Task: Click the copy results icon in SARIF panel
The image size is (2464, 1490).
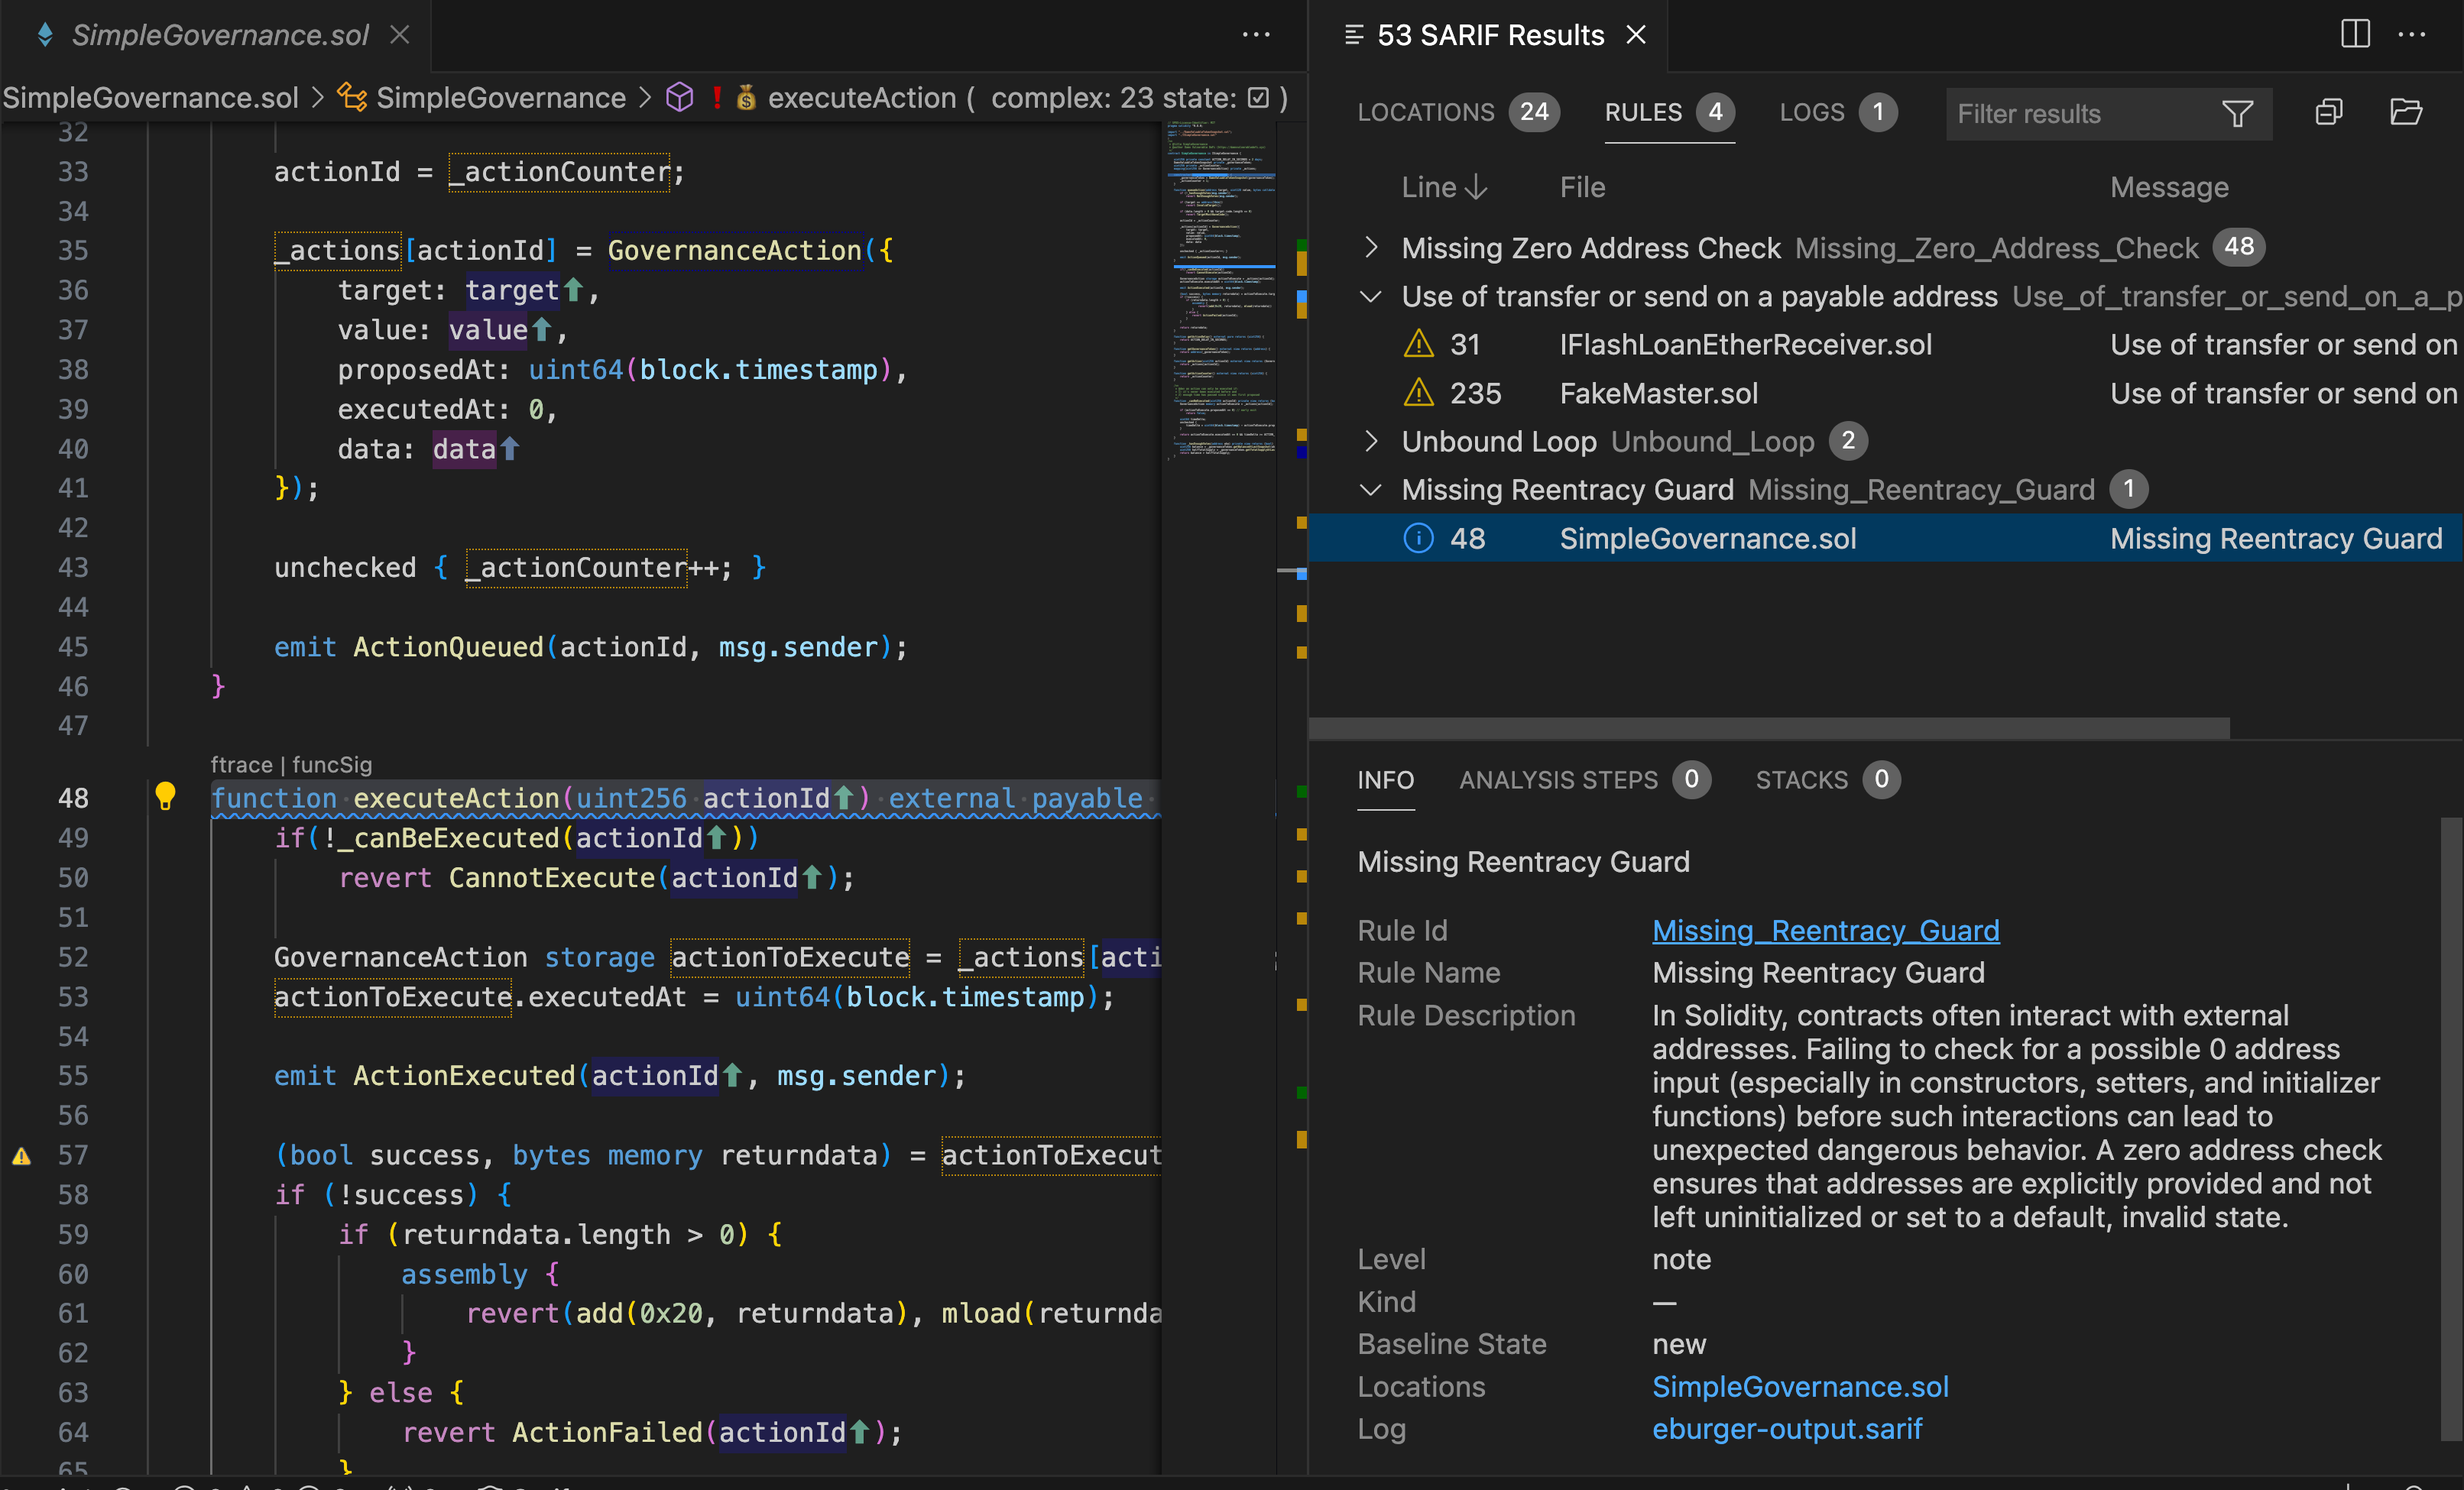Action: point(2329,112)
